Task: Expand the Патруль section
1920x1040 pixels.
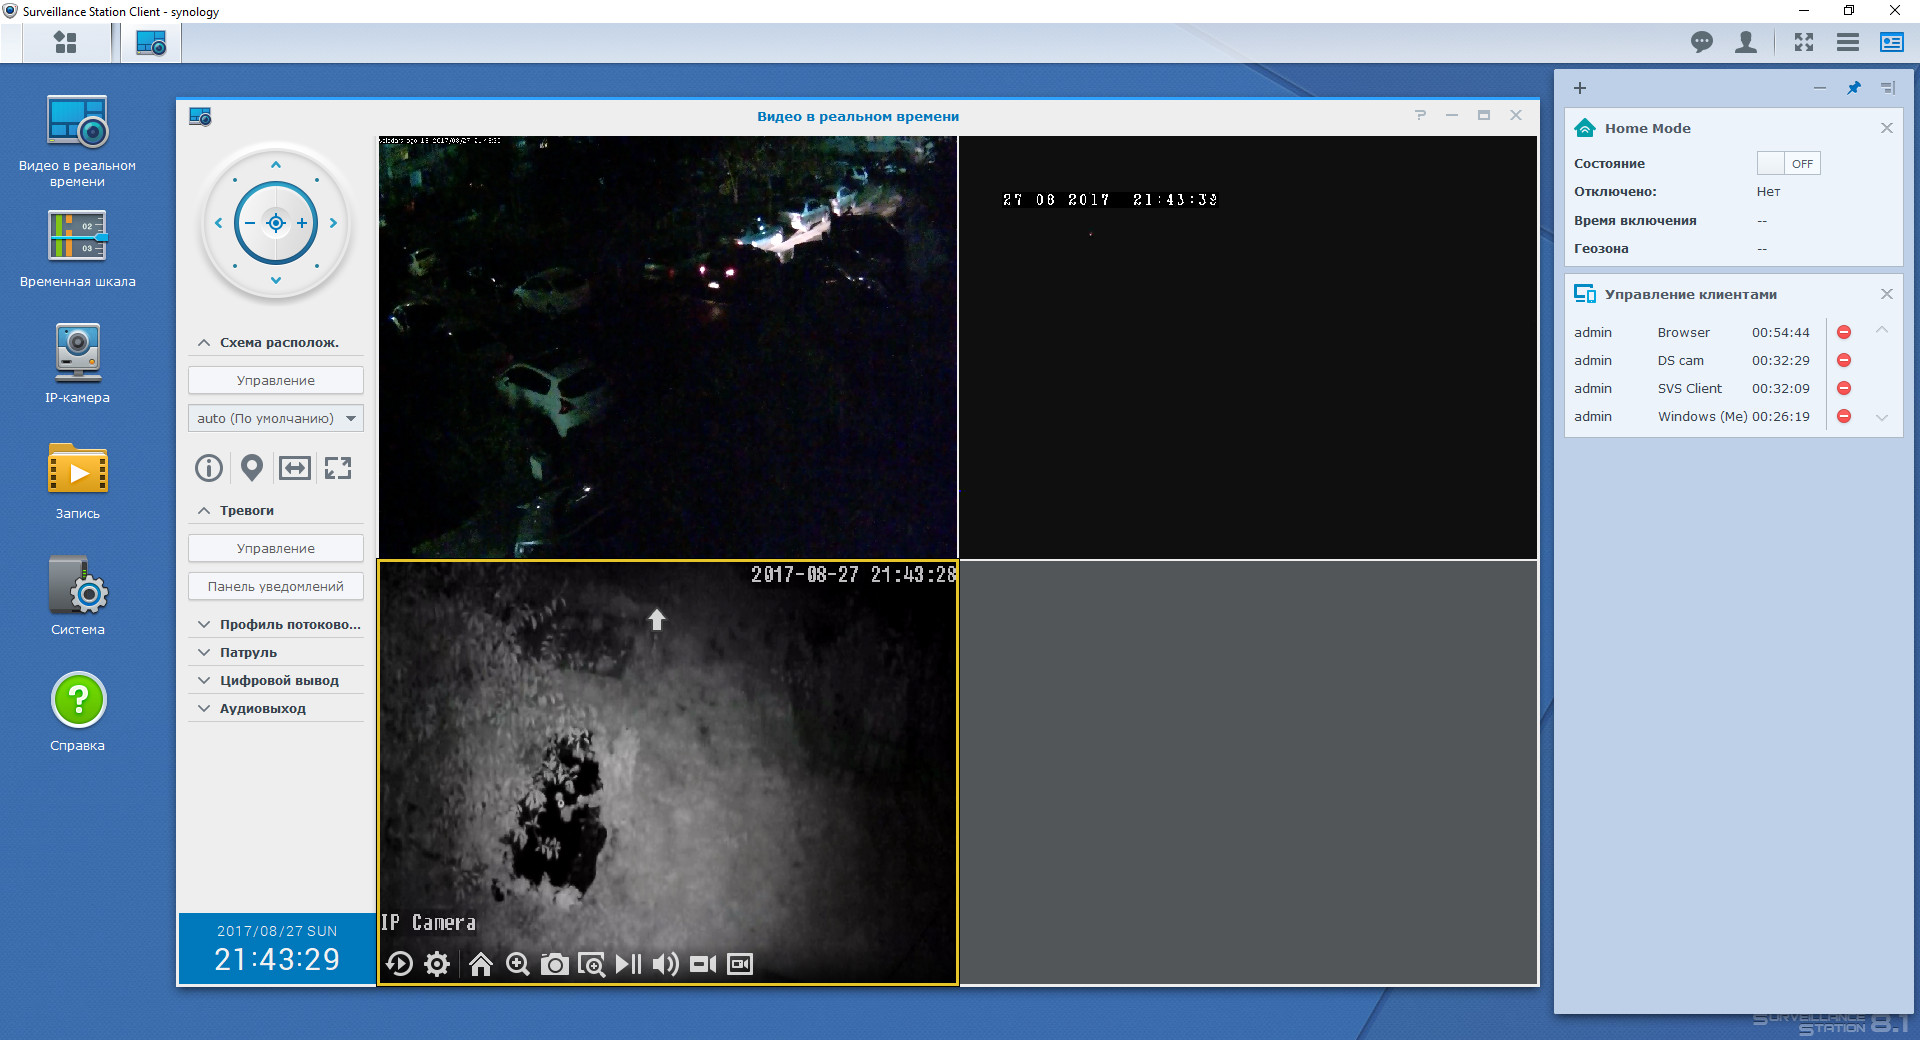Action: click(x=248, y=652)
